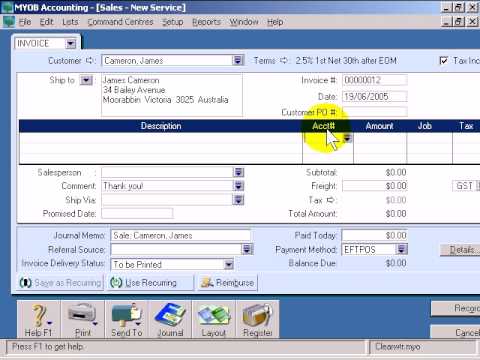
Task: Click the Freight amount field
Action: [x=375, y=186]
